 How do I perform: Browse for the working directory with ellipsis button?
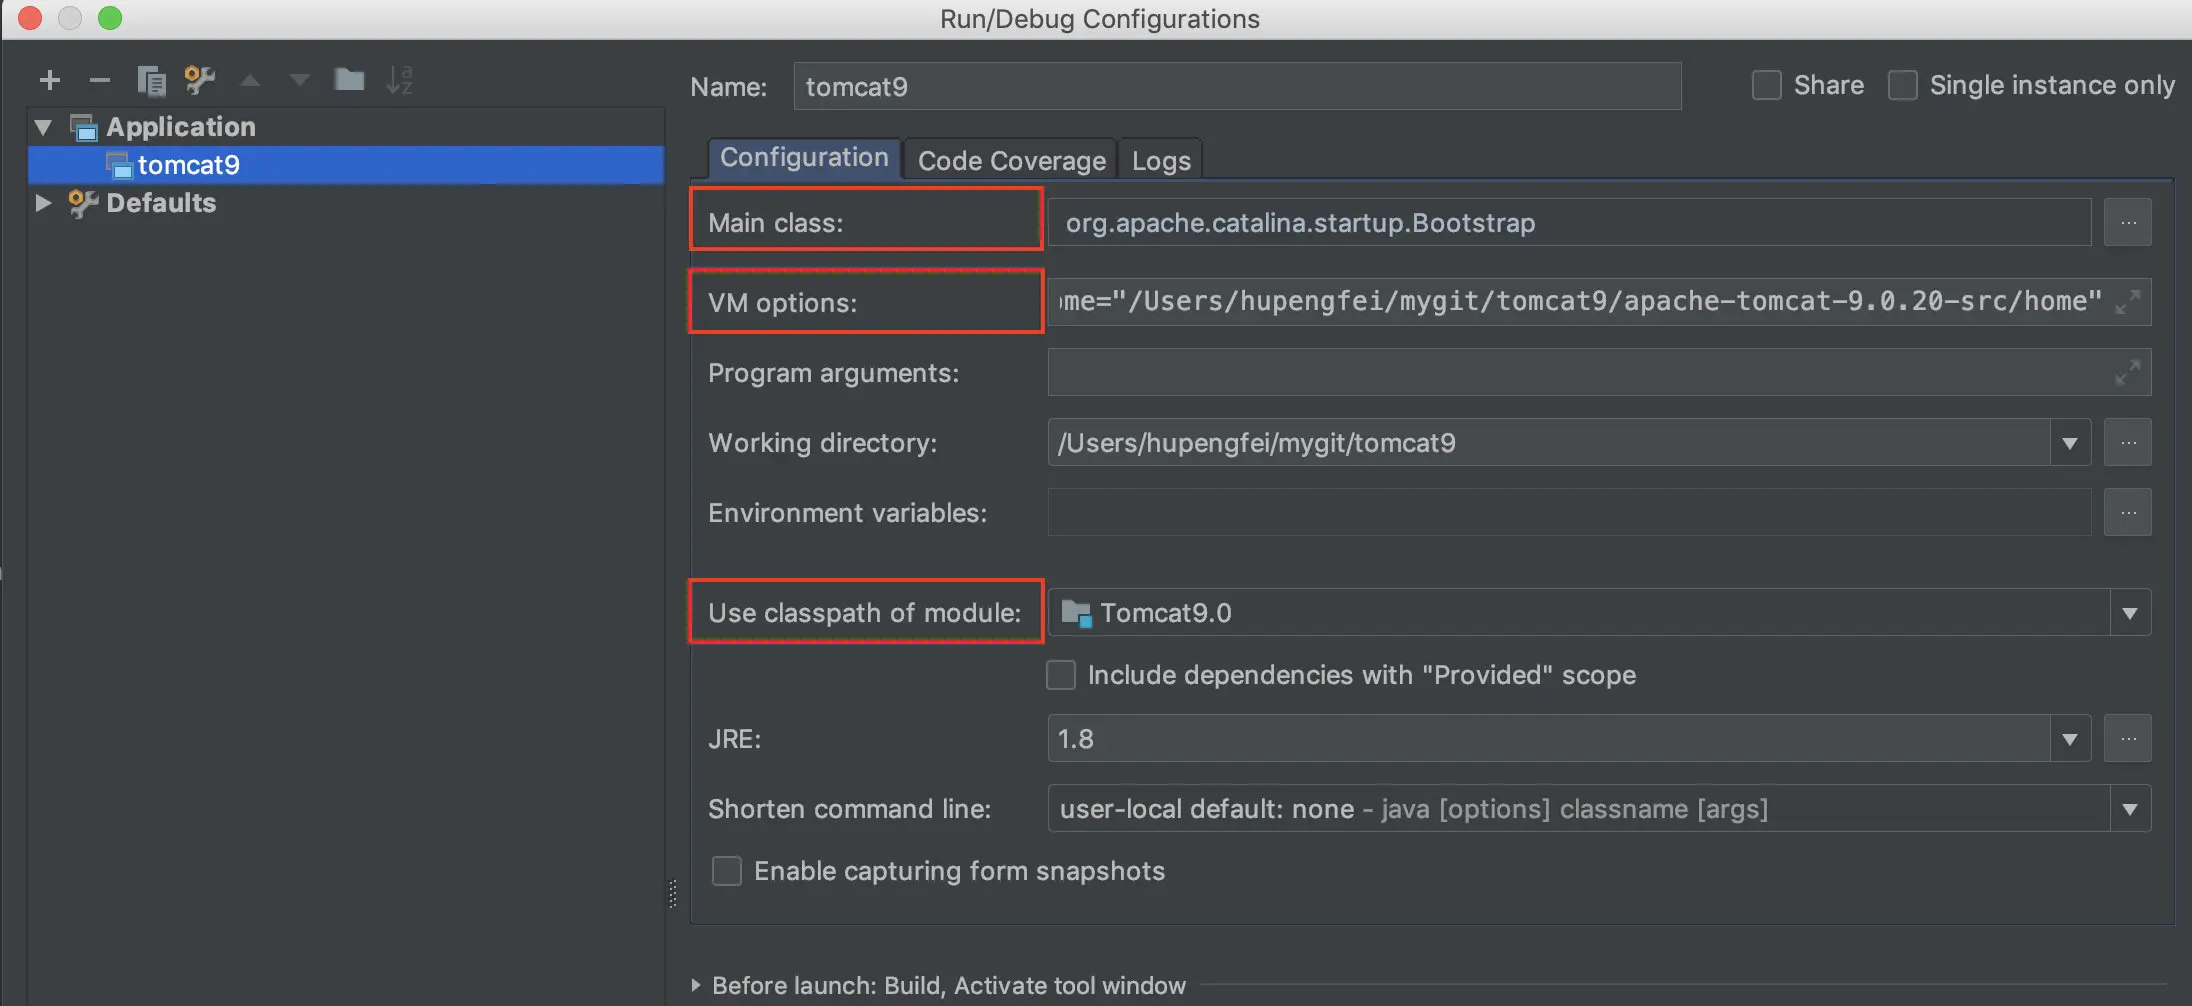(x=2127, y=442)
